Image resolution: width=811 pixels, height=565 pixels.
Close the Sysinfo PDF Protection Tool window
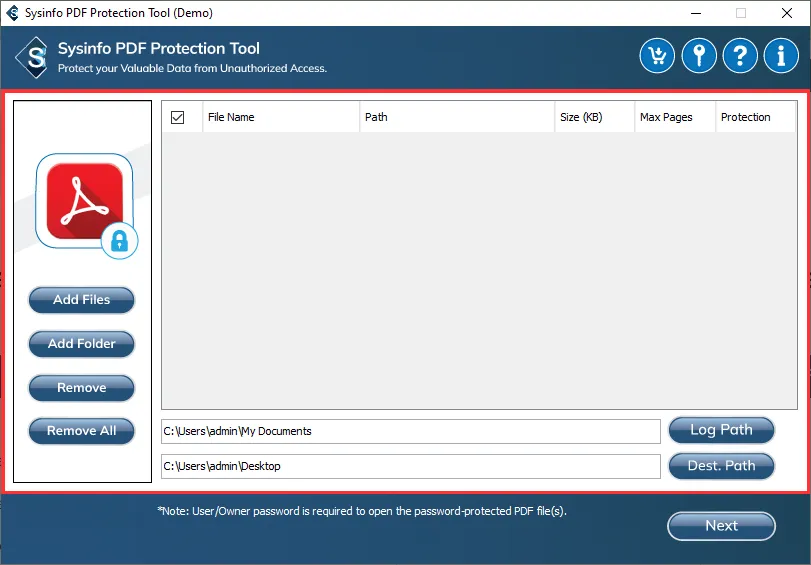(787, 13)
